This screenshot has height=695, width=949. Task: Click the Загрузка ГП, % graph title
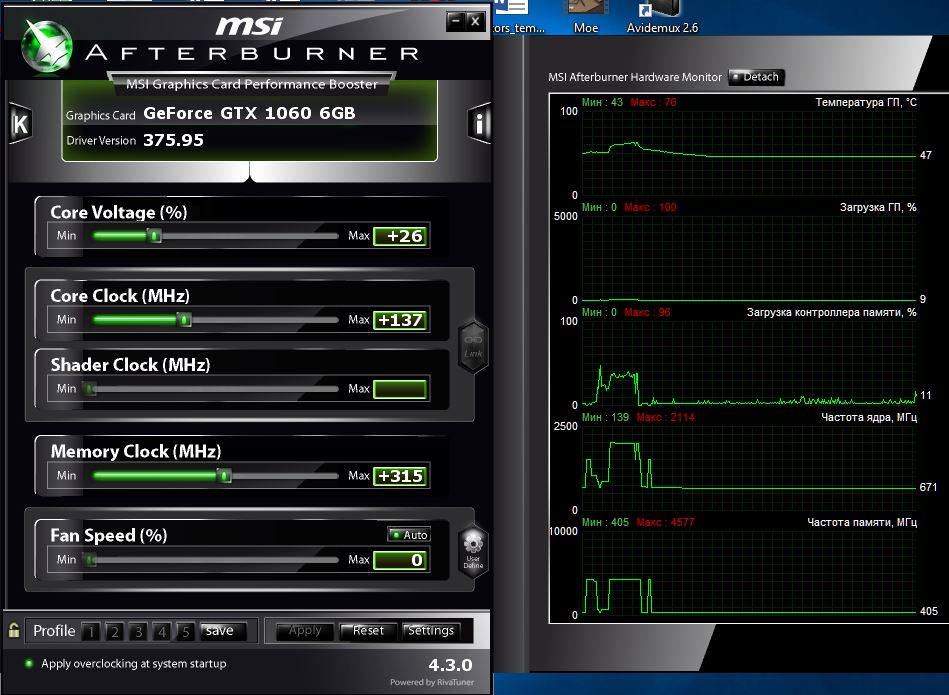click(x=878, y=207)
